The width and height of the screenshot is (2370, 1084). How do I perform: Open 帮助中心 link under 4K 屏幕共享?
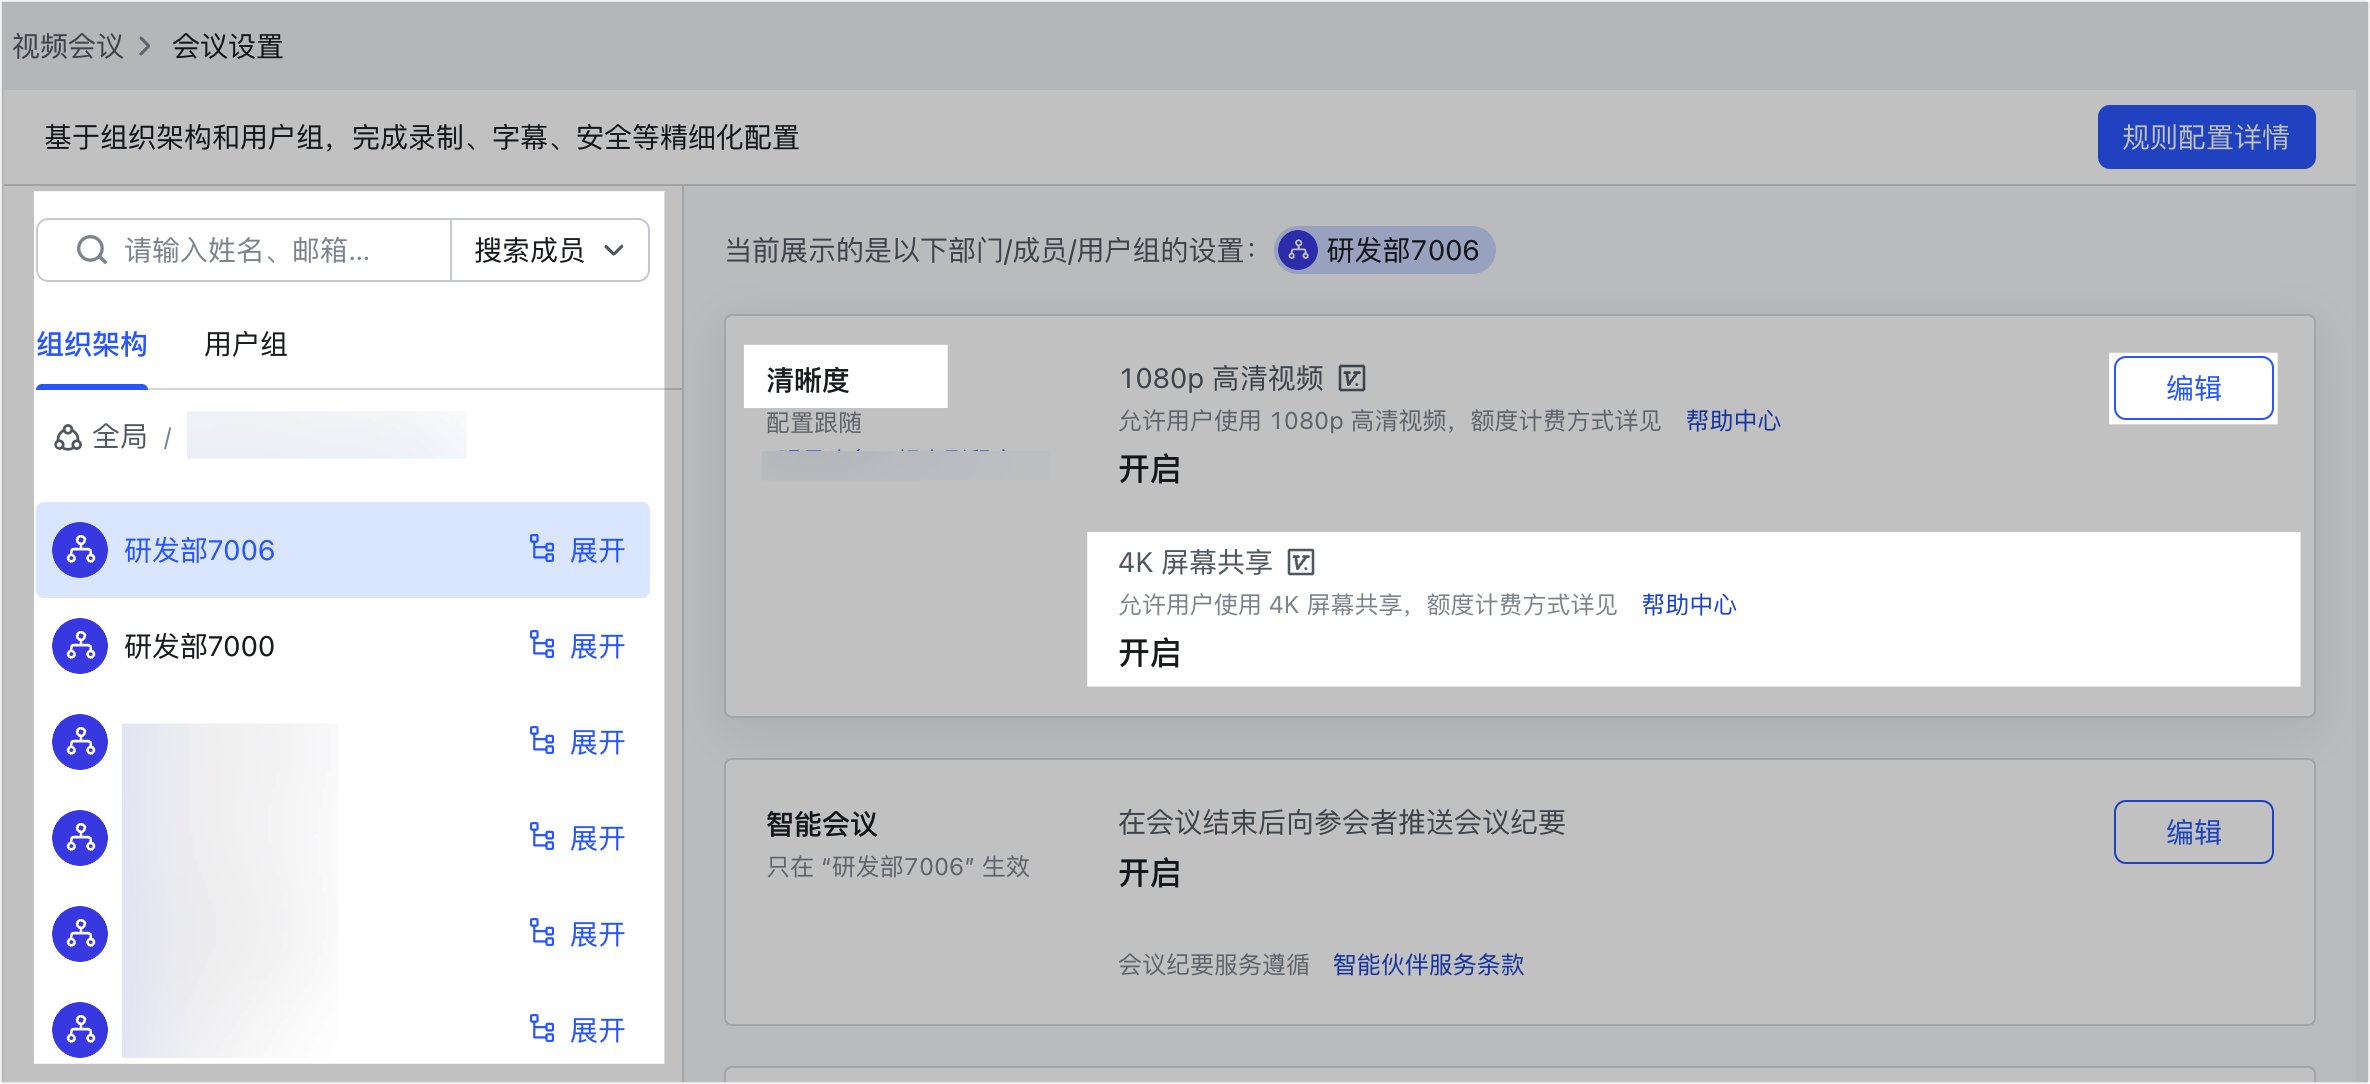coord(1688,604)
